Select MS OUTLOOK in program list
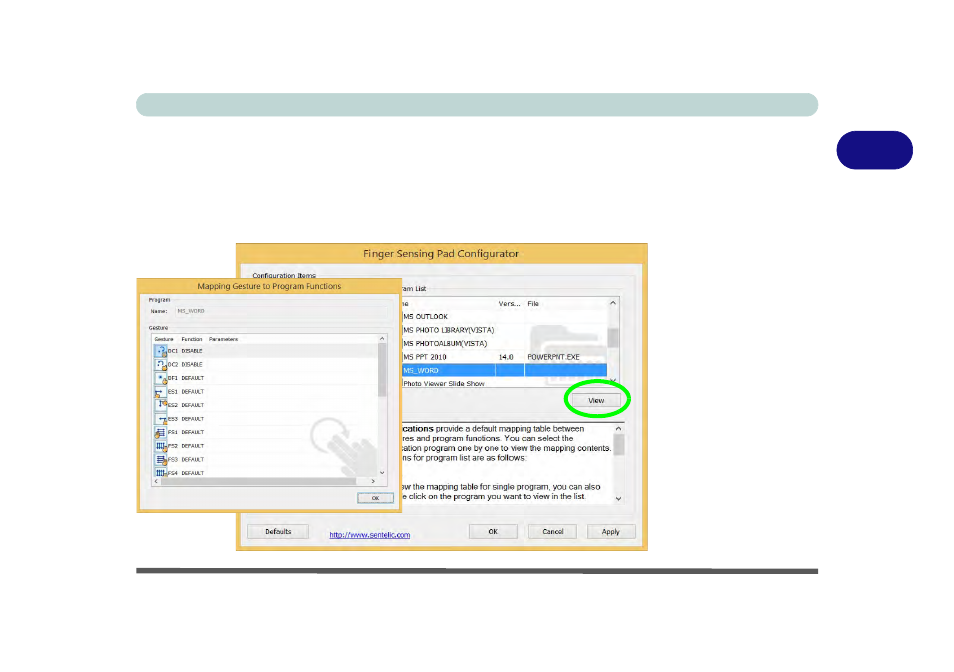Screen dimensions: 954x672 coord(504,317)
